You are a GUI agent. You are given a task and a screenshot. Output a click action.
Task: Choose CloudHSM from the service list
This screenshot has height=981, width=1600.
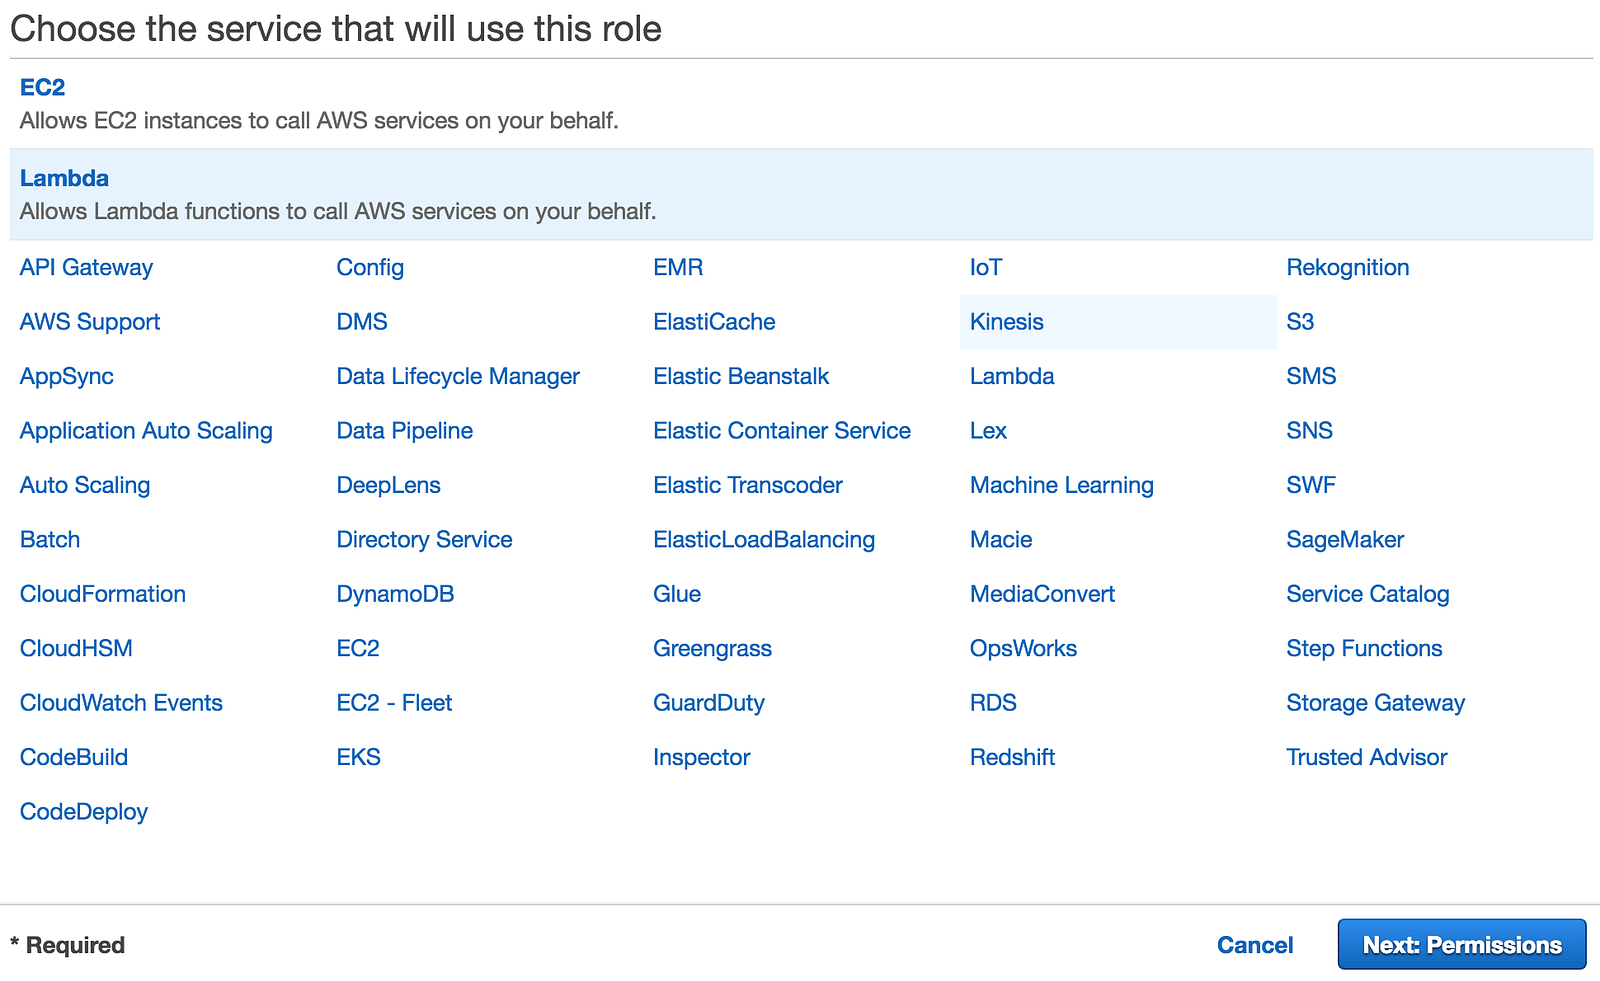pos(76,648)
